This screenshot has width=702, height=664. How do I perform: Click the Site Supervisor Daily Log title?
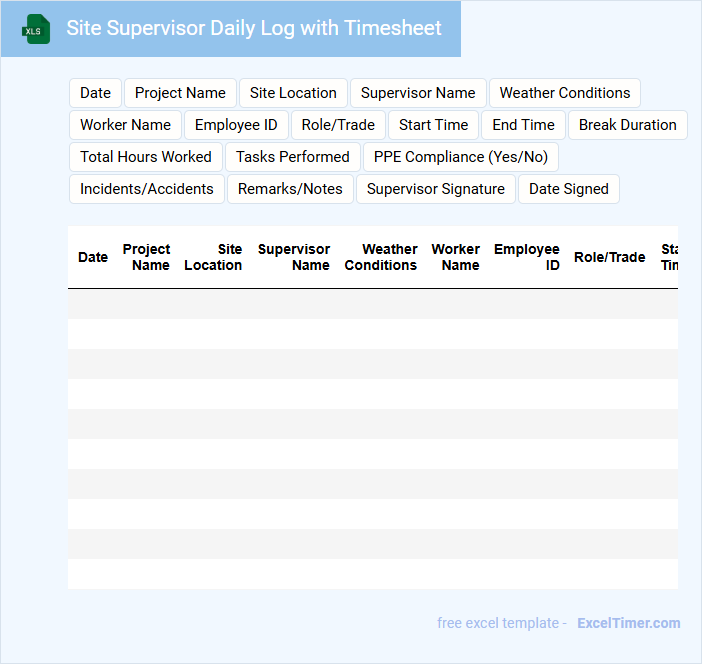click(254, 28)
